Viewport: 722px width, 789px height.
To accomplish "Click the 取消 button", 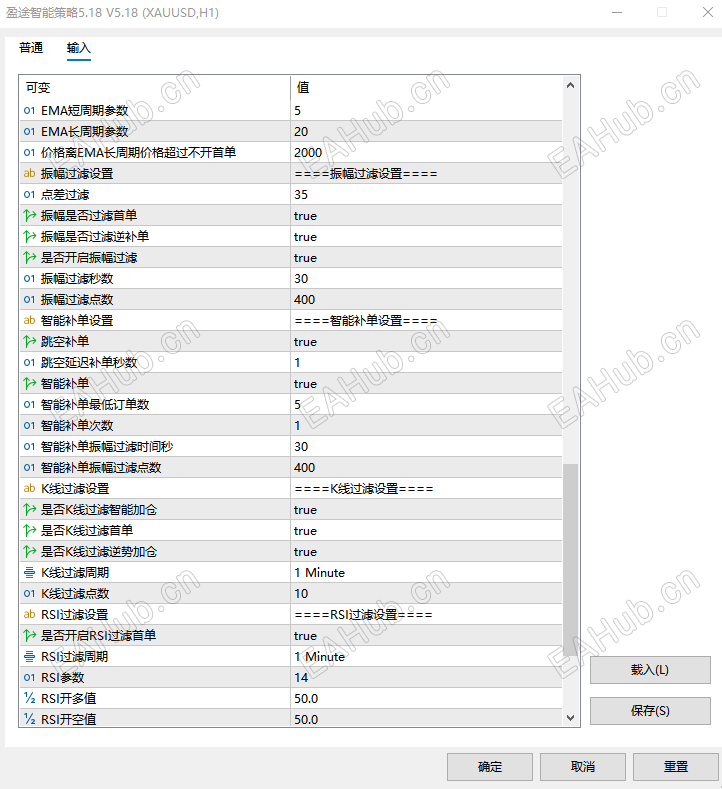I will click(x=583, y=766).
